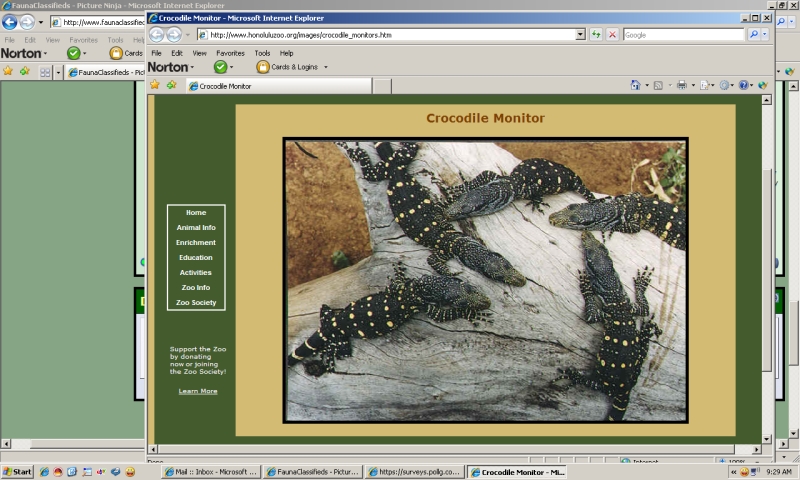Viewport: 800px width, 480px height.
Task: Go back in FaunaClassifieds window
Action: [10, 22]
